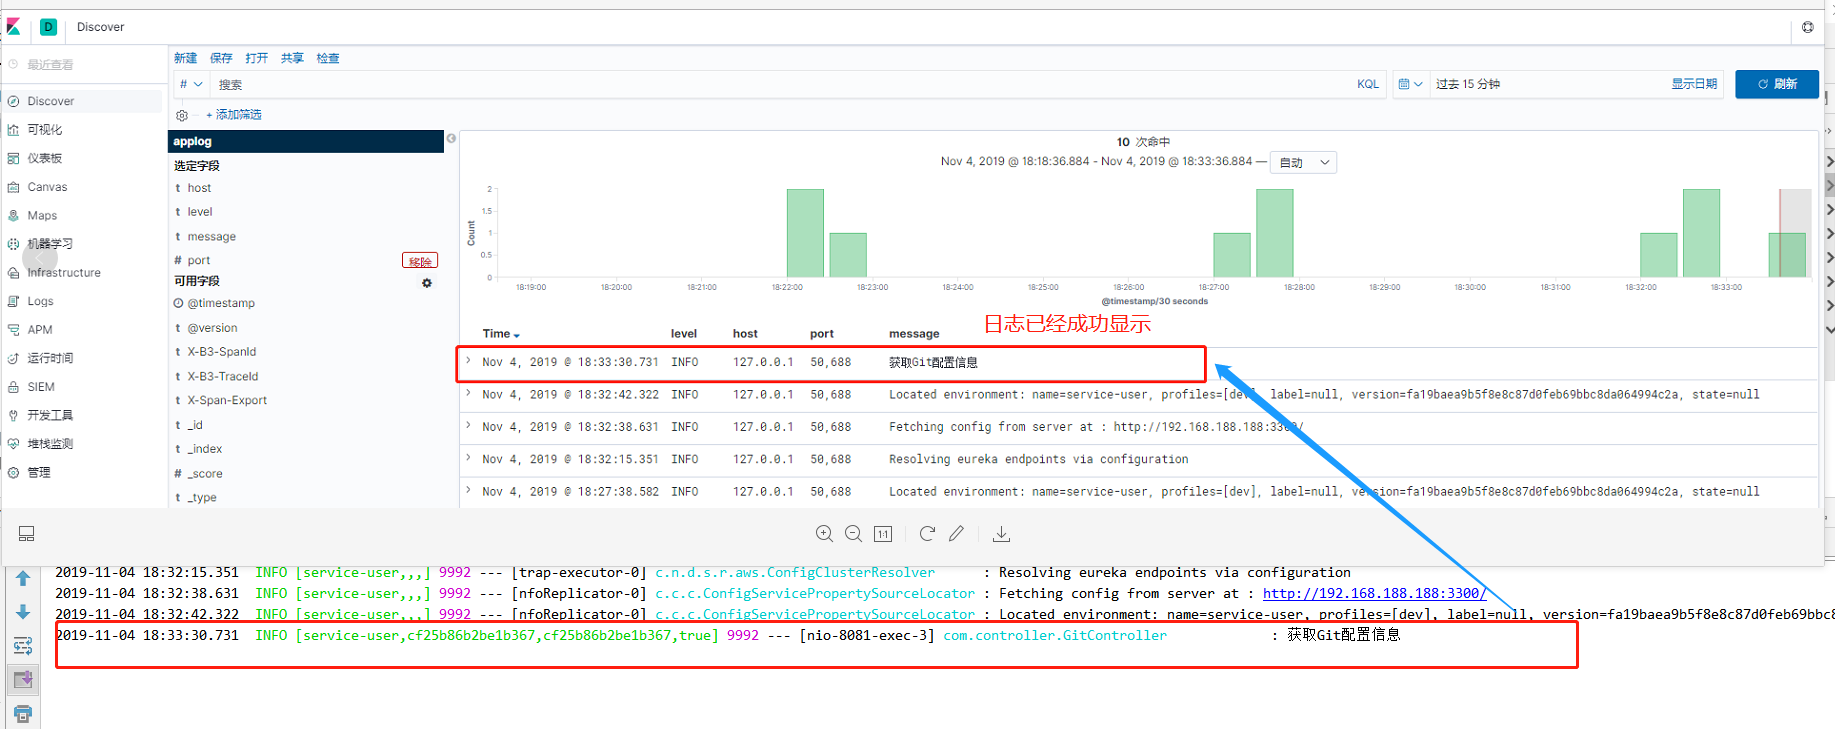Screen dimensions: 1835x729
Task: Click the X-B3-TraceId field
Action: pyautogui.click(x=223, y=376)
